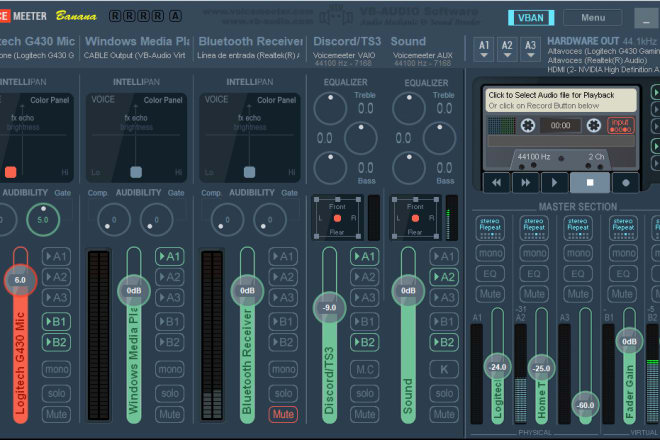Viewport: 660px width, 440px height.
Task: Click the A2 master fader at -25.0
Action: click(x=541, y=368)
